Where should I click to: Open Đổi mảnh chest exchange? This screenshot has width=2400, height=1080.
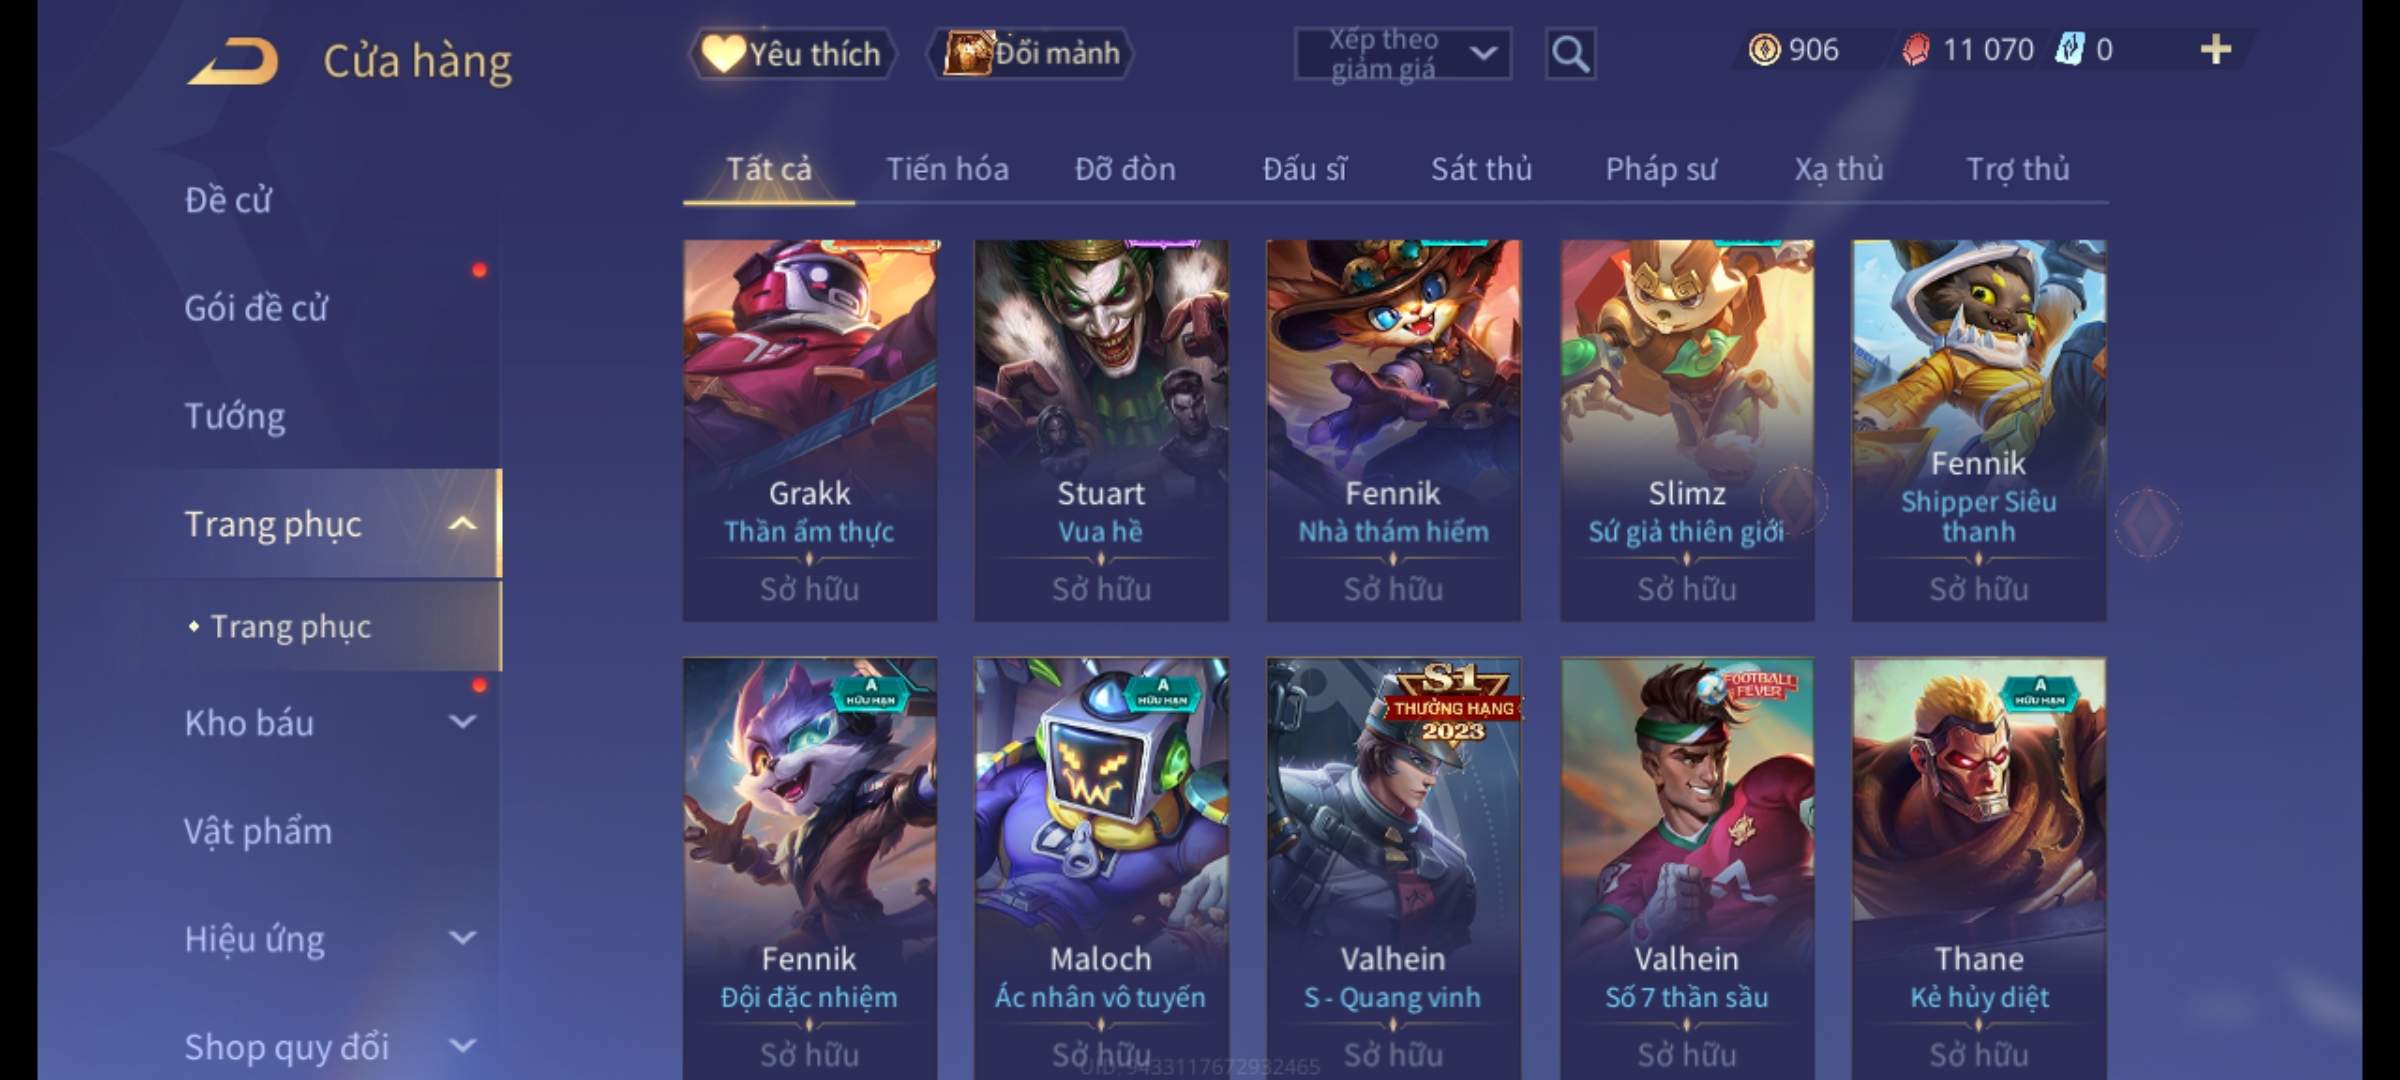click(1031, 53)
